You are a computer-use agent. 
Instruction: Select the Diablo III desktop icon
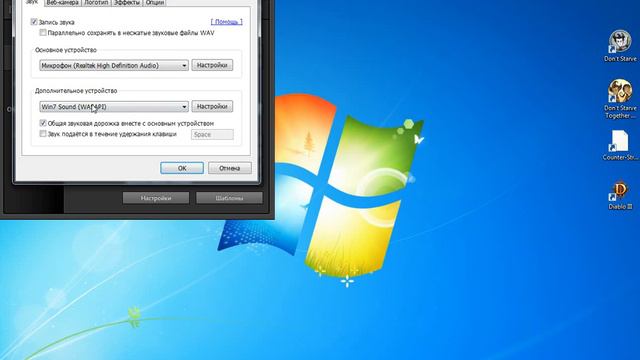pos(620,195)
